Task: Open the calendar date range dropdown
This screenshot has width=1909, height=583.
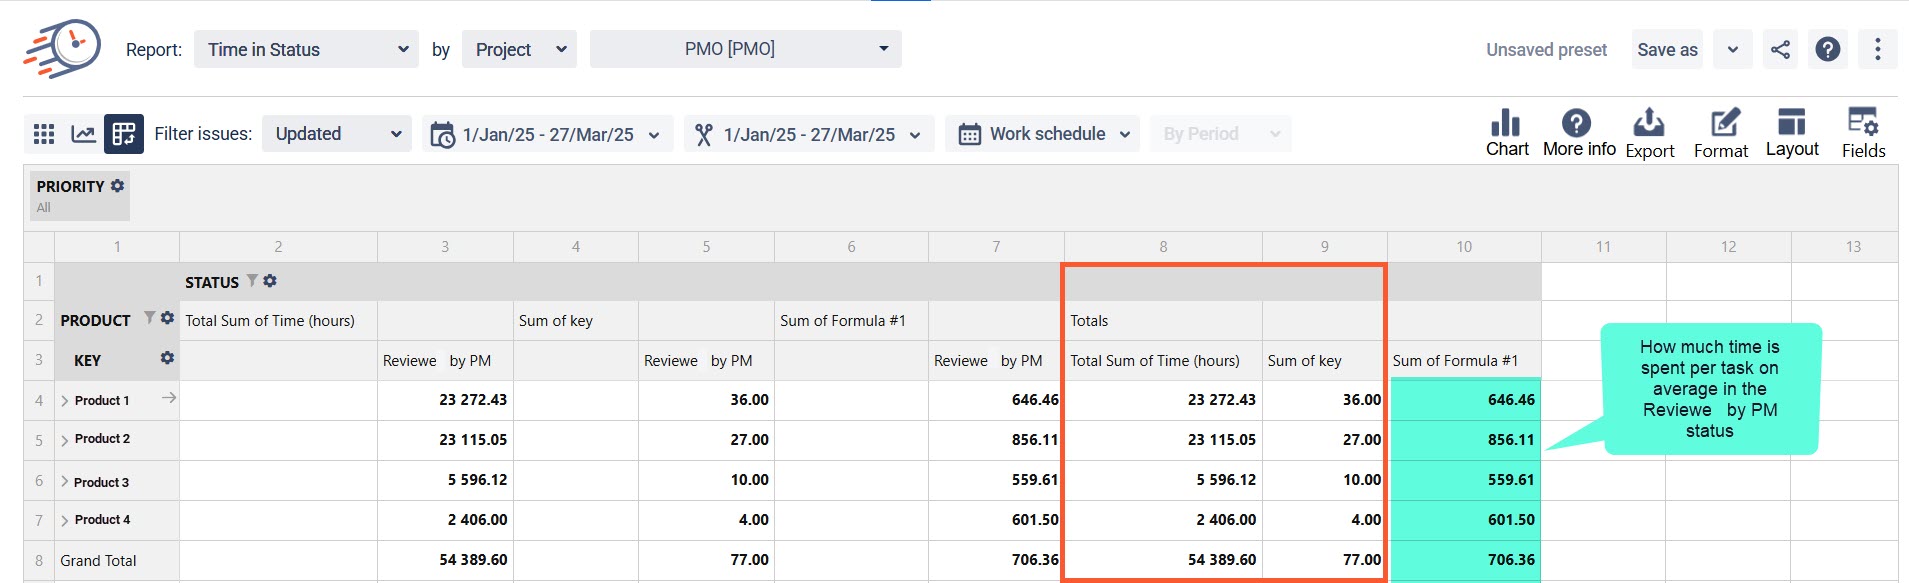Action: [547, 134]
